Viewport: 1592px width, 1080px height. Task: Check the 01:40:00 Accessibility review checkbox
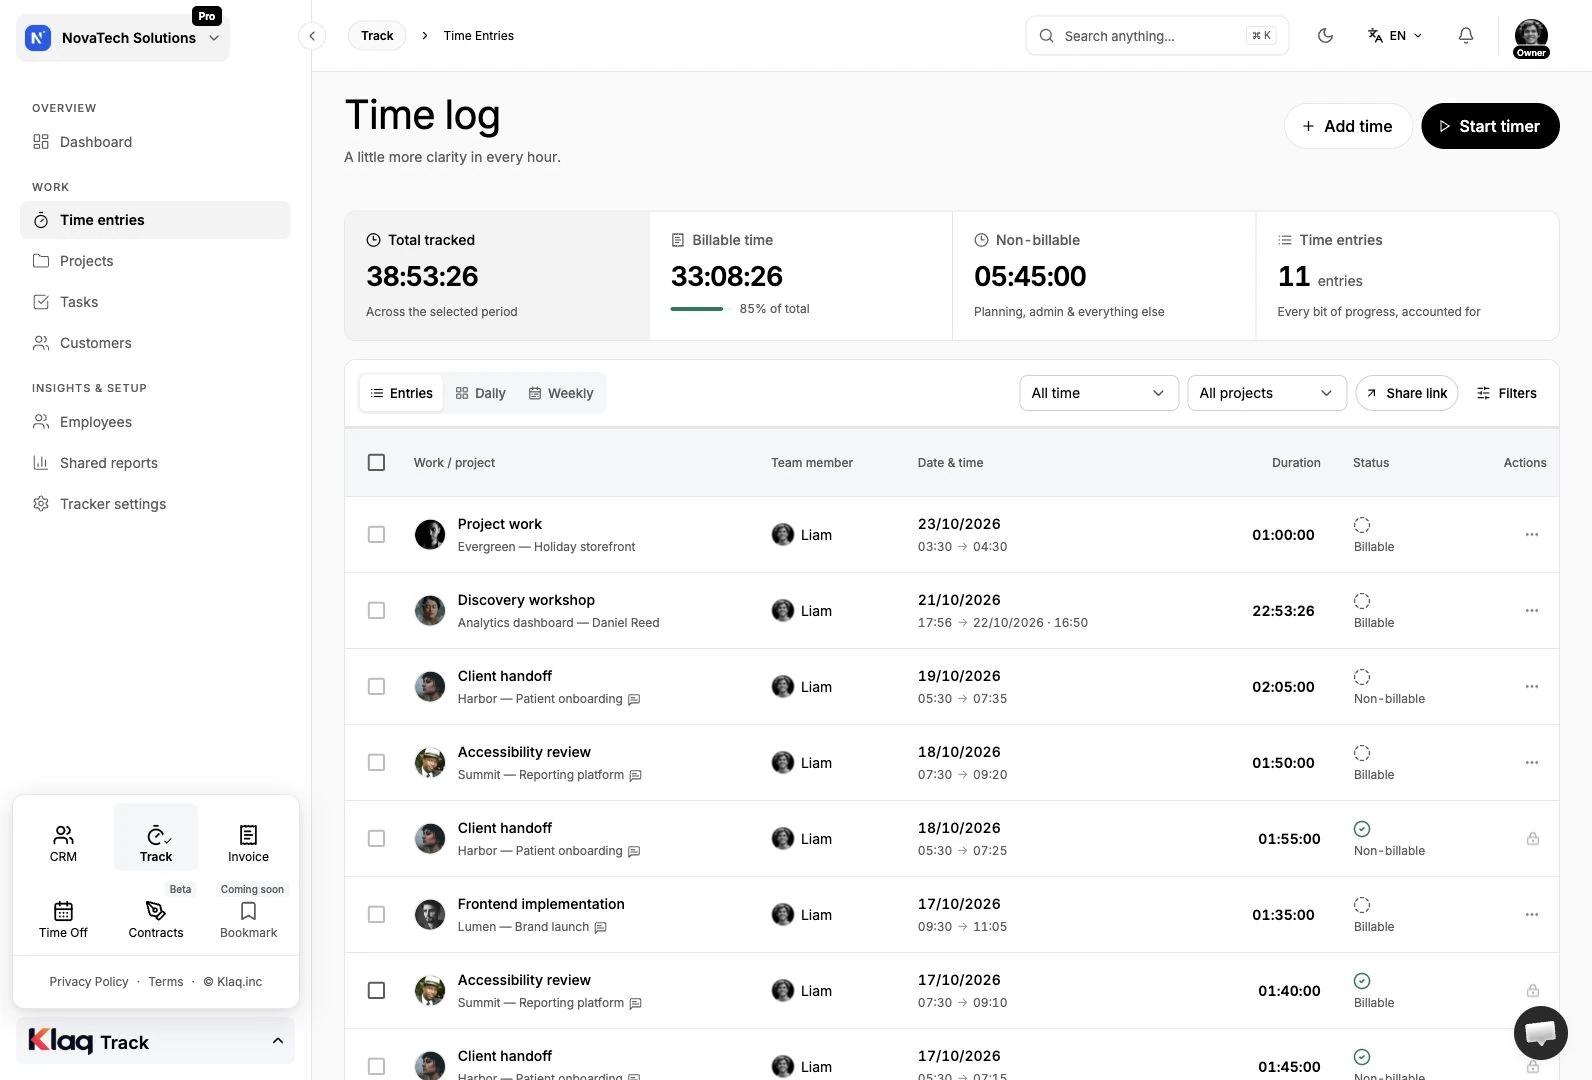coord(376,991)
